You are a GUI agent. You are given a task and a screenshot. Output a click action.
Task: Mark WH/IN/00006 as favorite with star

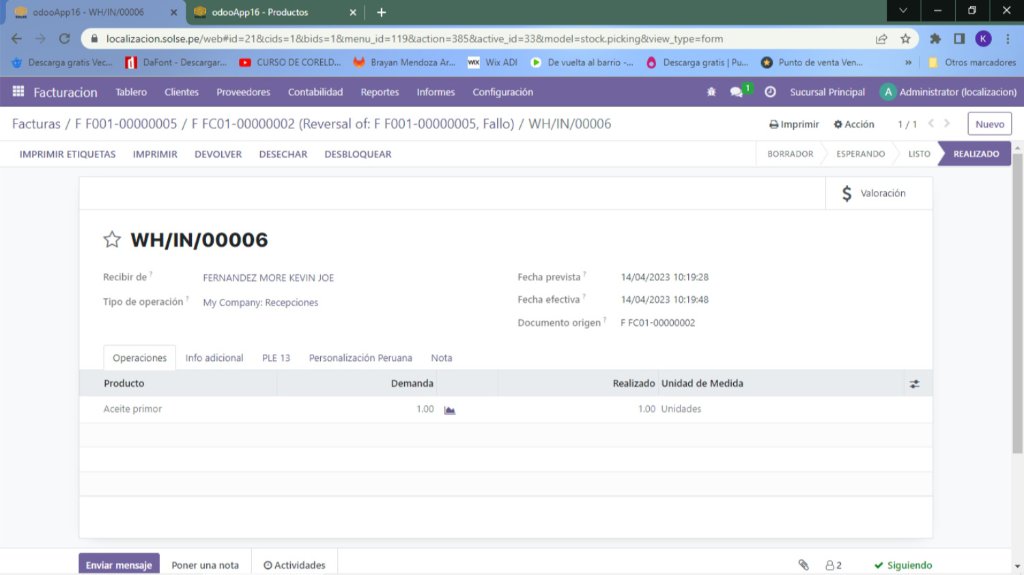click(112, 240)
